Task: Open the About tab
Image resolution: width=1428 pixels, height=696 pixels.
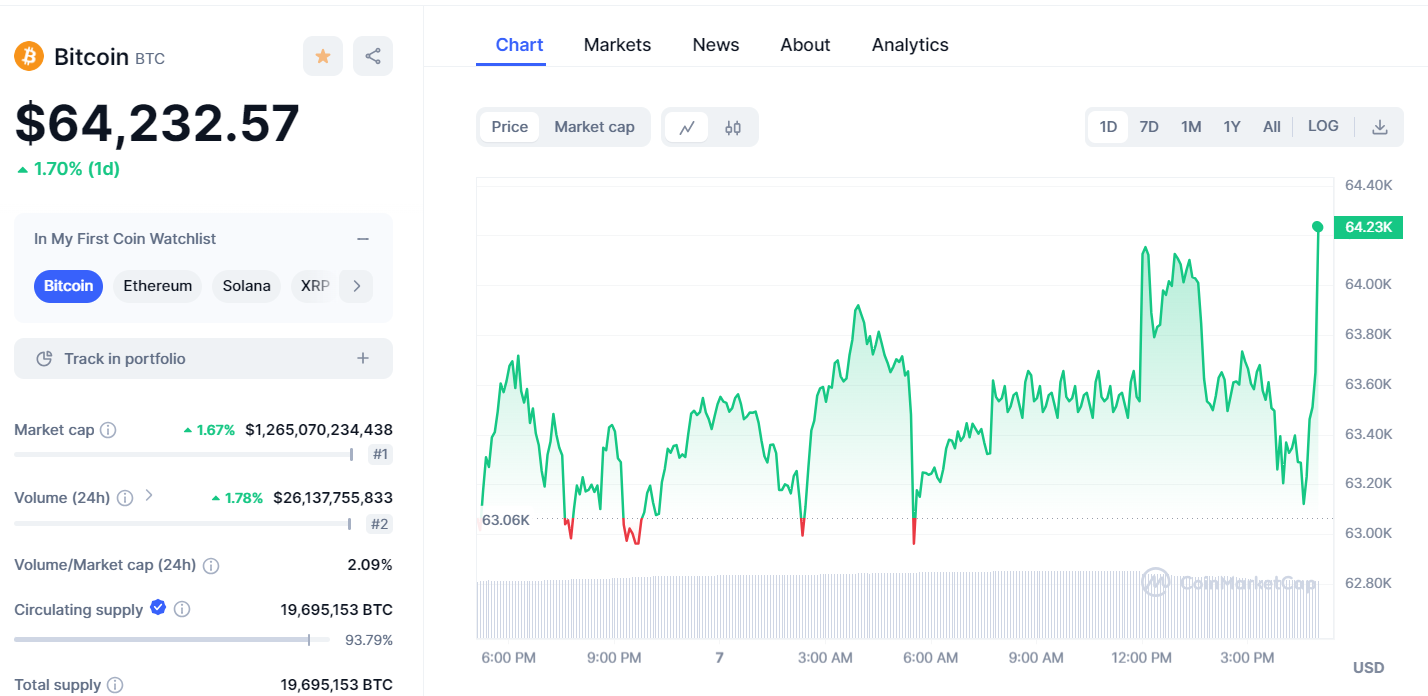Action: click(805, 45)
